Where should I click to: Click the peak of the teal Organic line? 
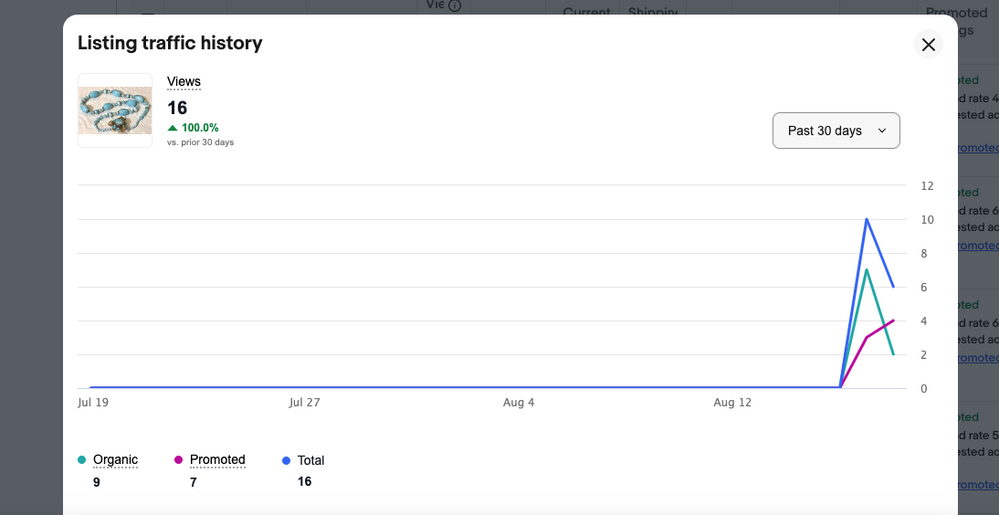pos(866,270)
